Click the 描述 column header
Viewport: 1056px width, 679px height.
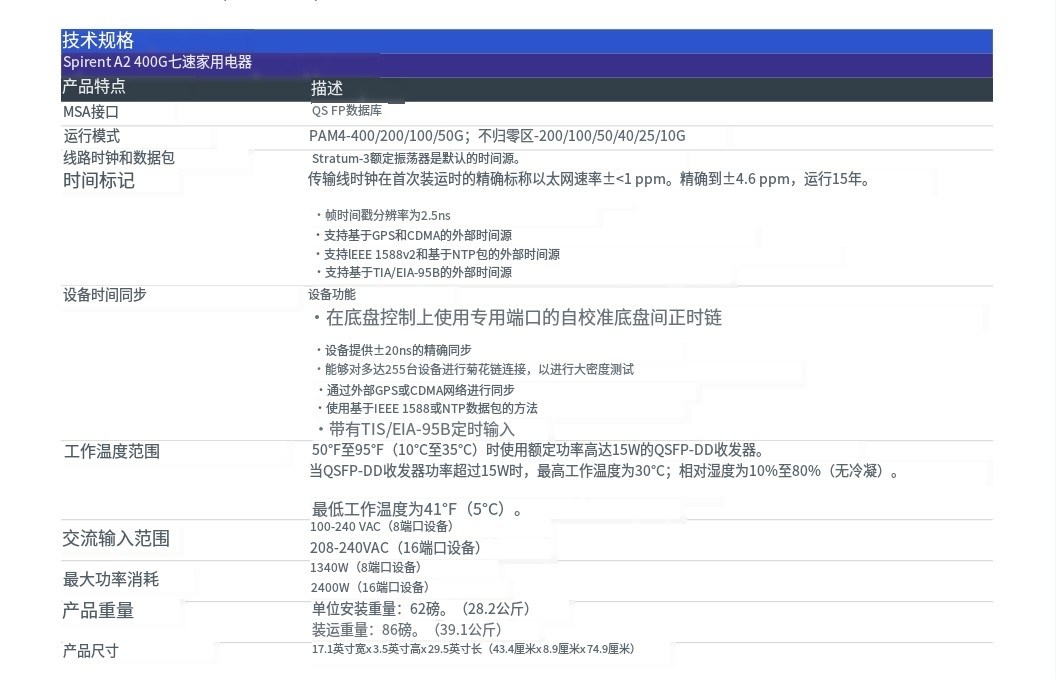327,89
